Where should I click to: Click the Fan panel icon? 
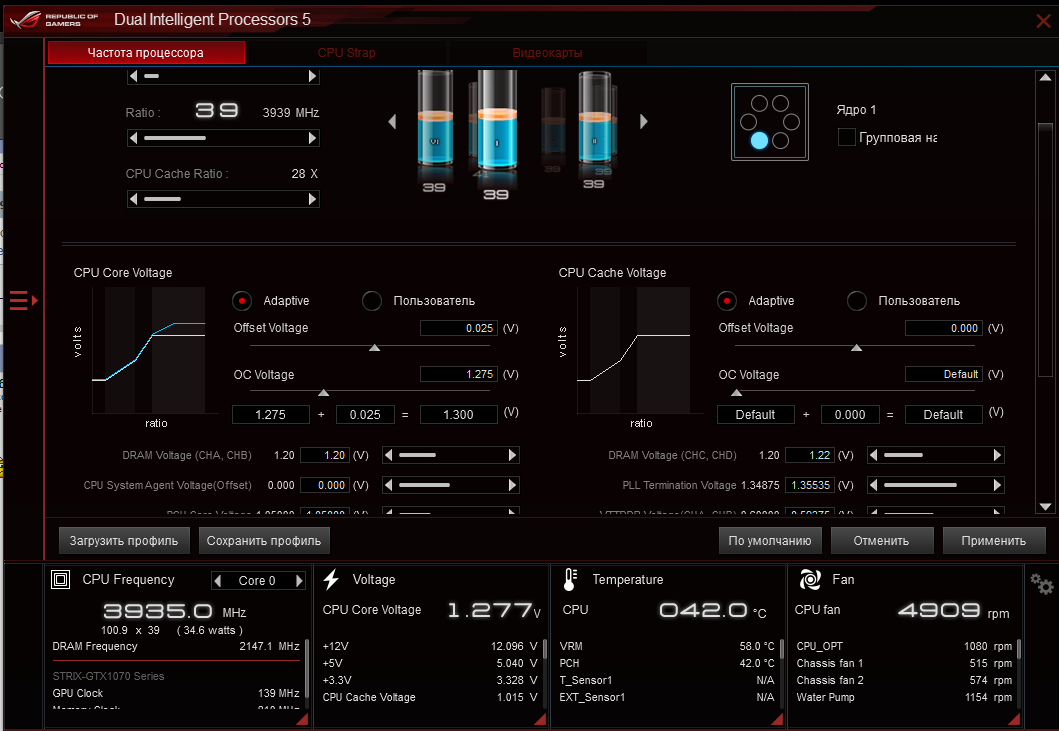(810, 580)
